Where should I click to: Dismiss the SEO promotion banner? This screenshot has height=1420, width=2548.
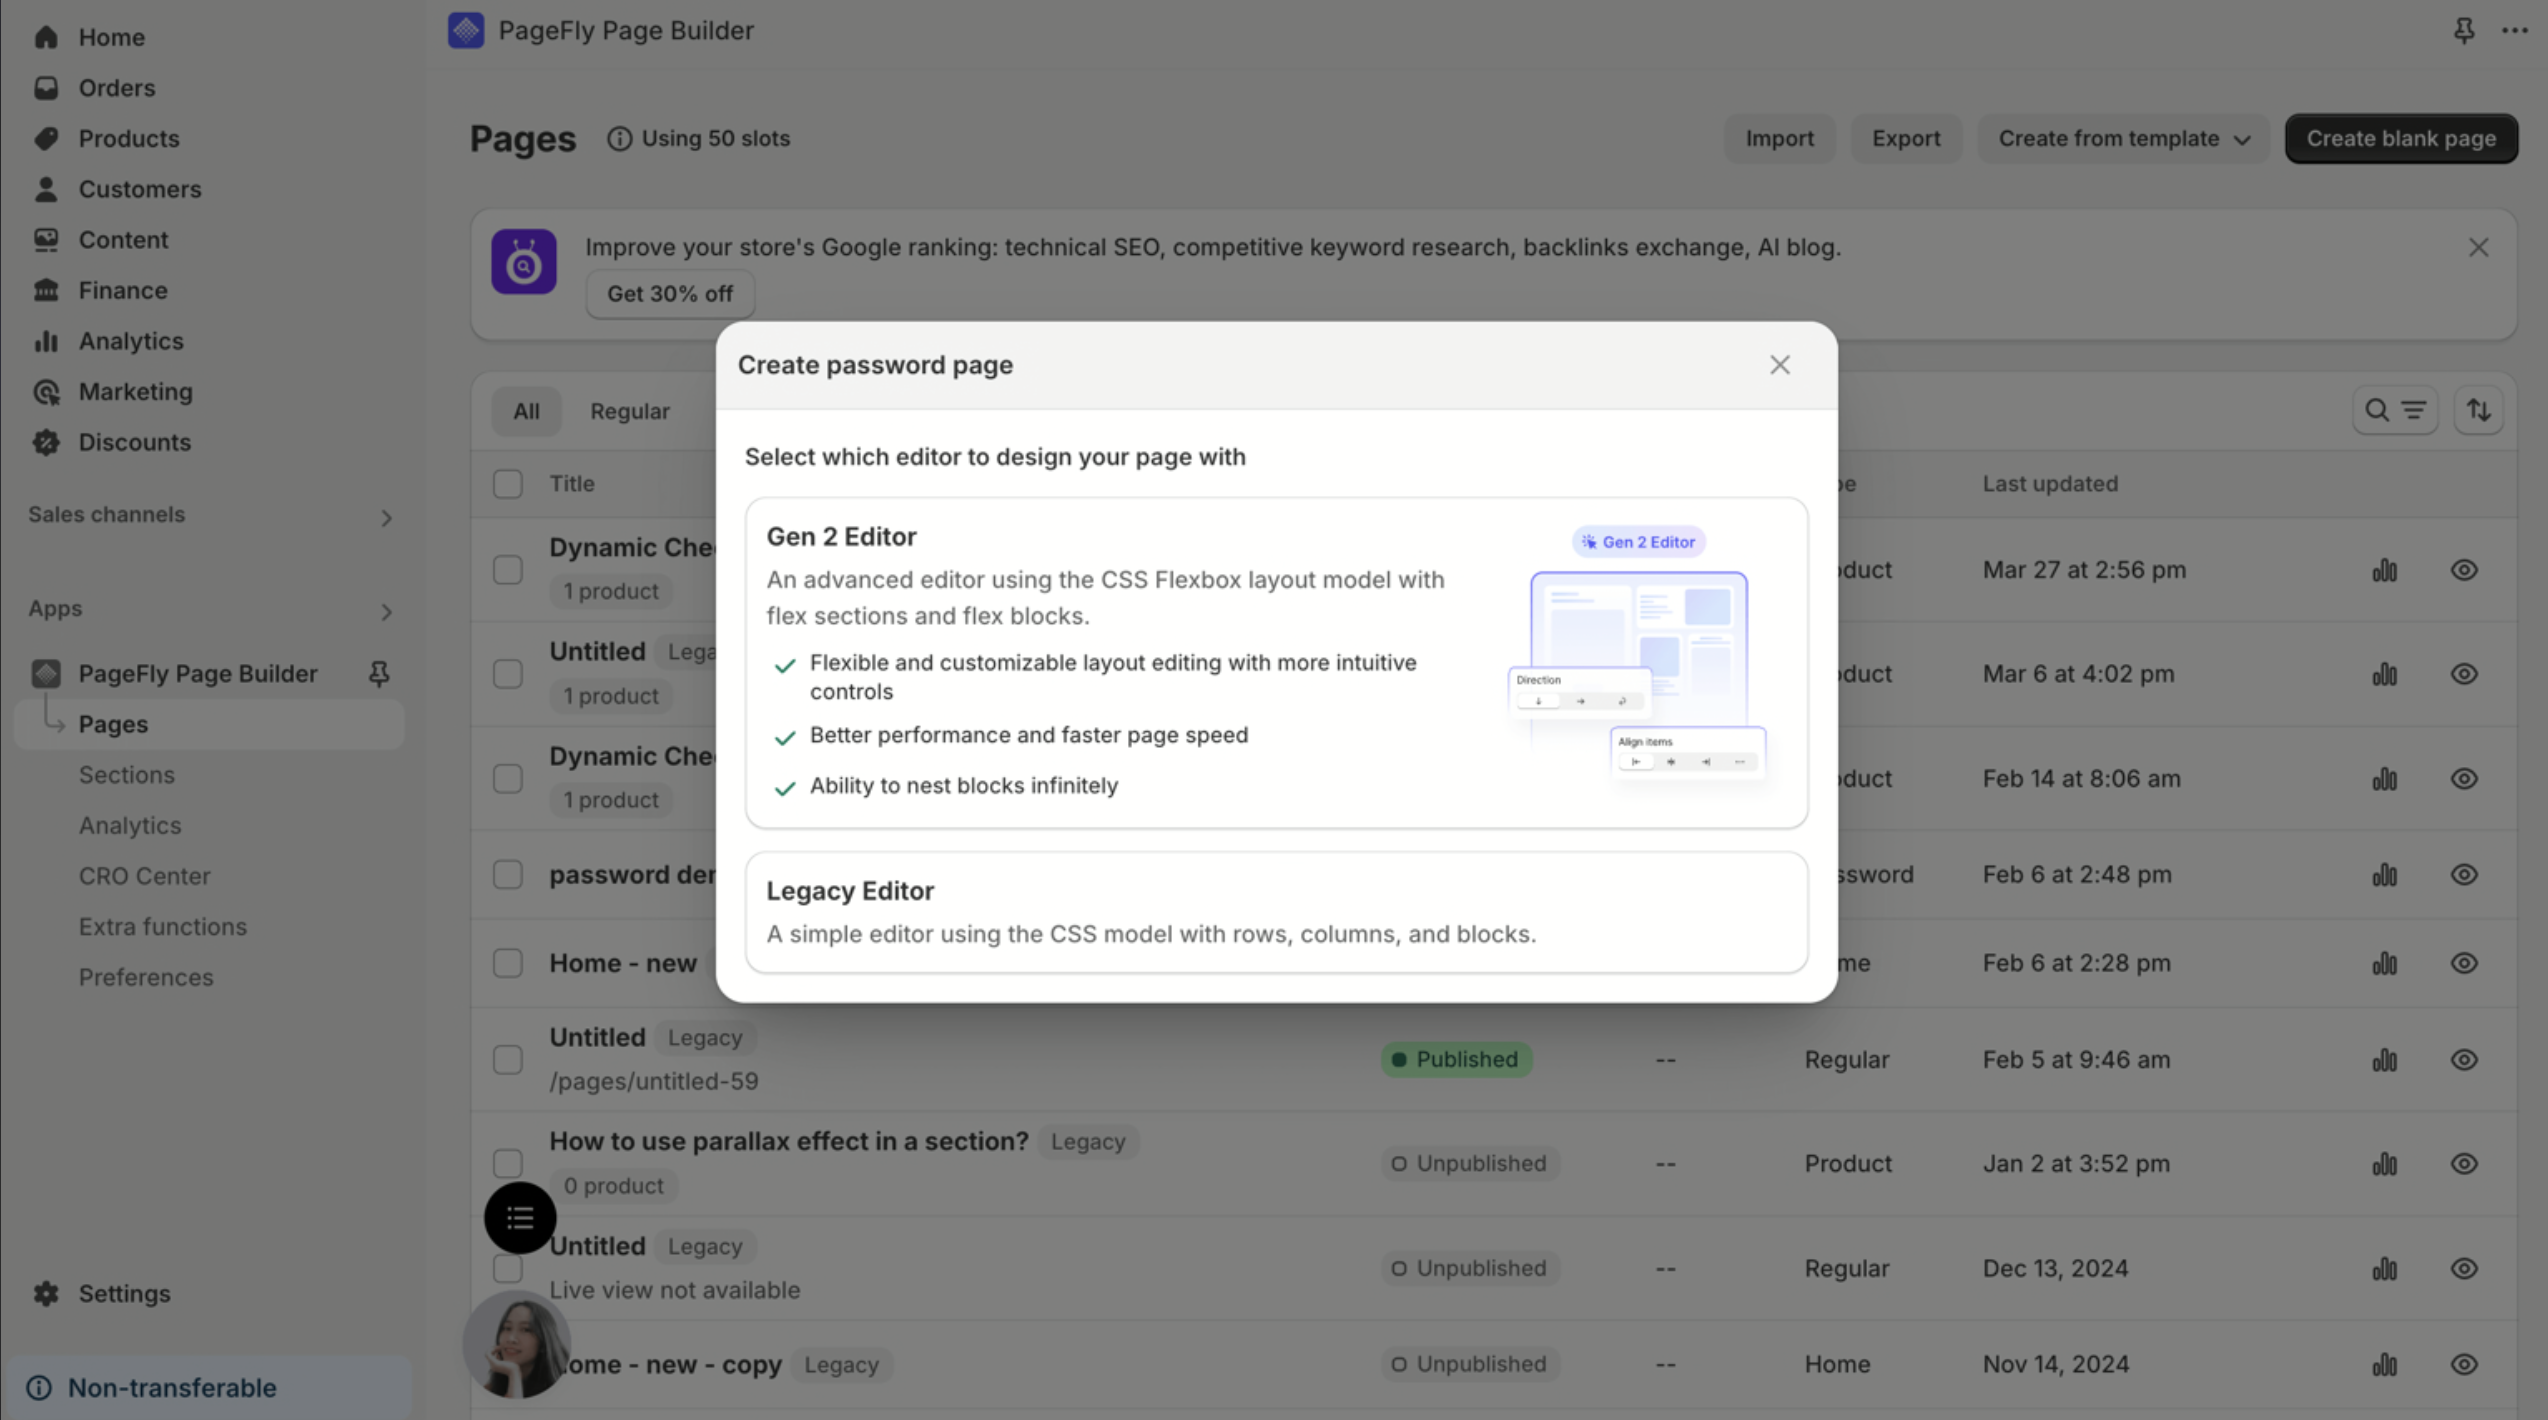point(2477,247)
